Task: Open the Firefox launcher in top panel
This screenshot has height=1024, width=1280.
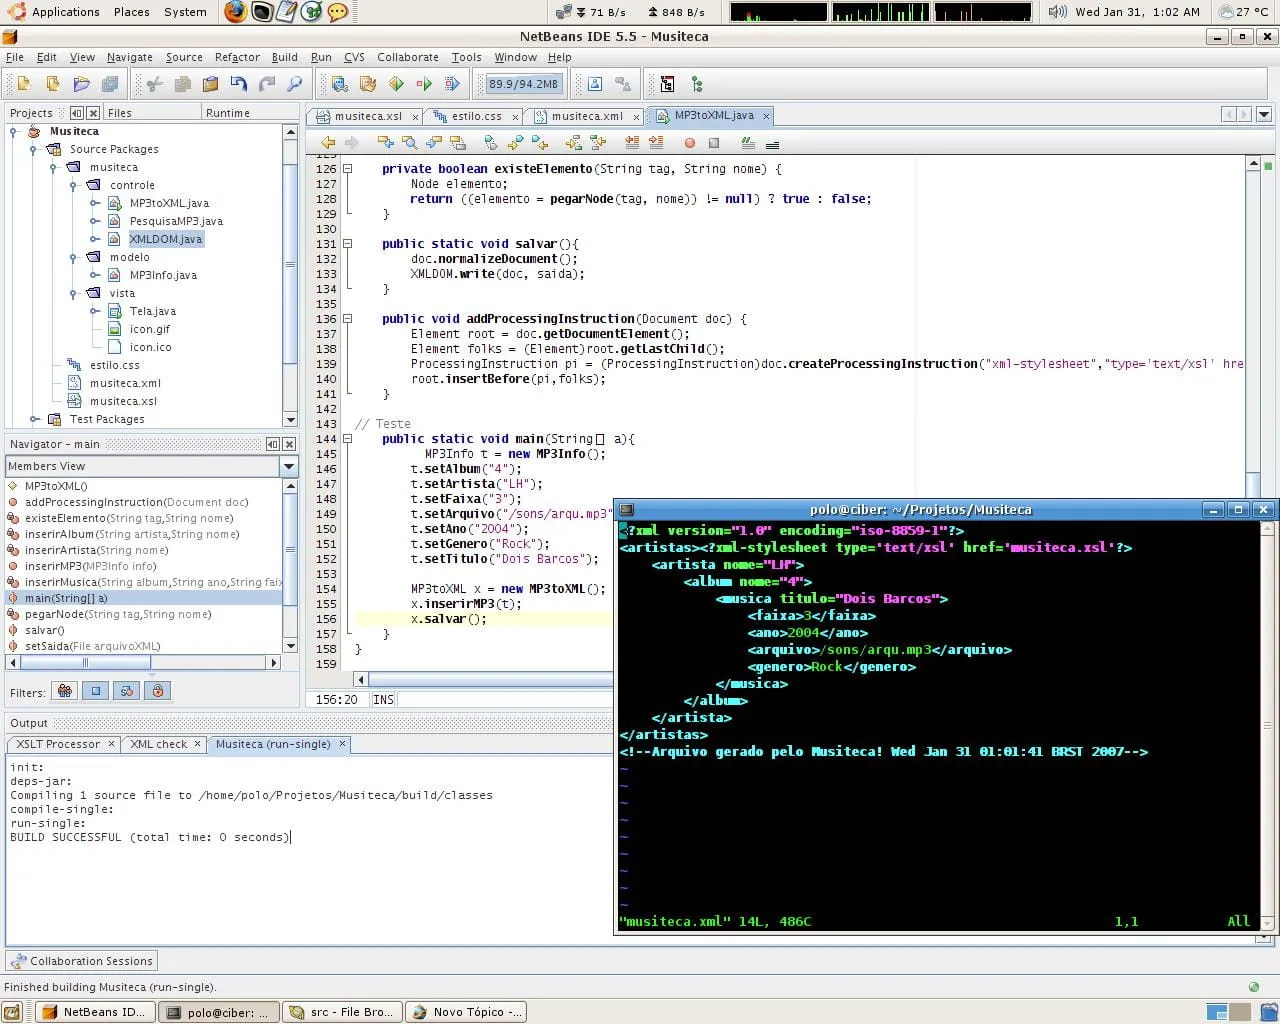Action: (234, 12)
